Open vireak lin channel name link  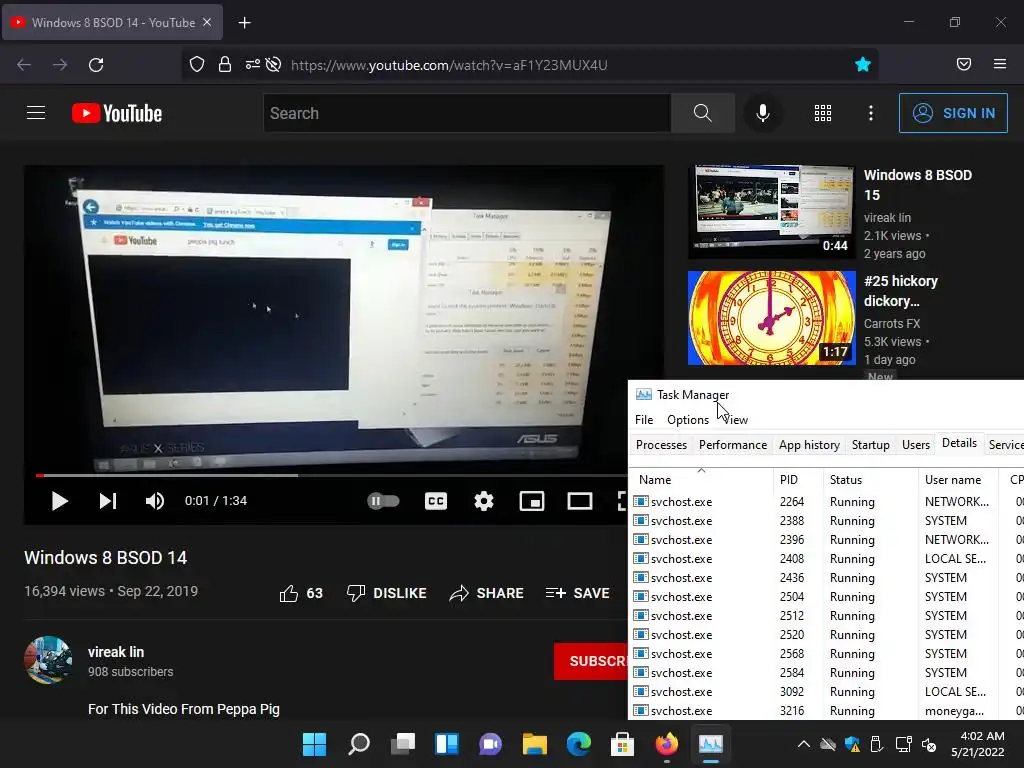[116, 652]
